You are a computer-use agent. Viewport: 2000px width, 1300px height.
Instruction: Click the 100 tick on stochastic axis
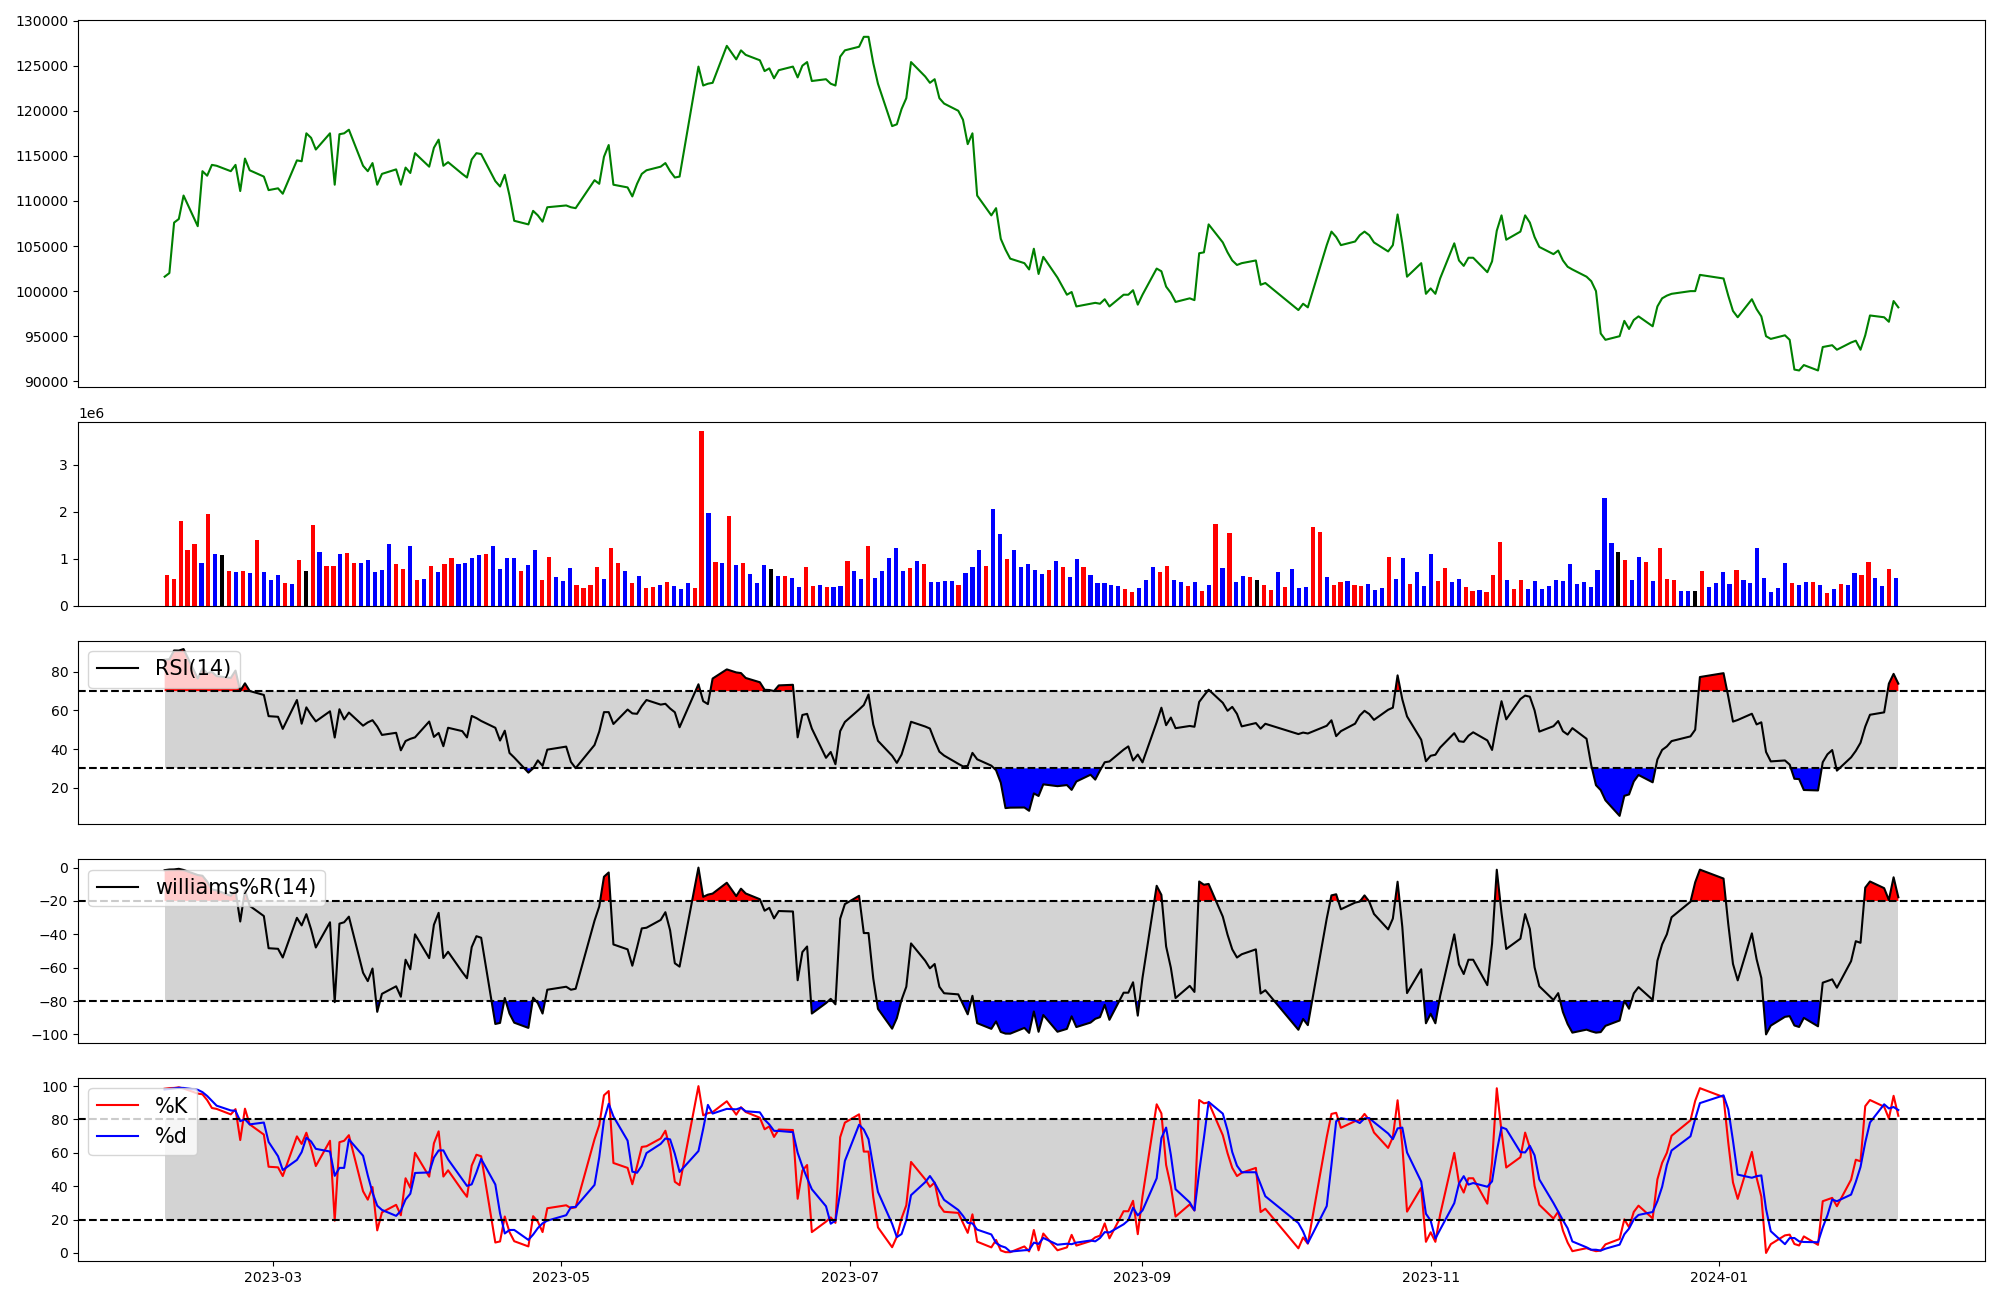pos(55,1087)
